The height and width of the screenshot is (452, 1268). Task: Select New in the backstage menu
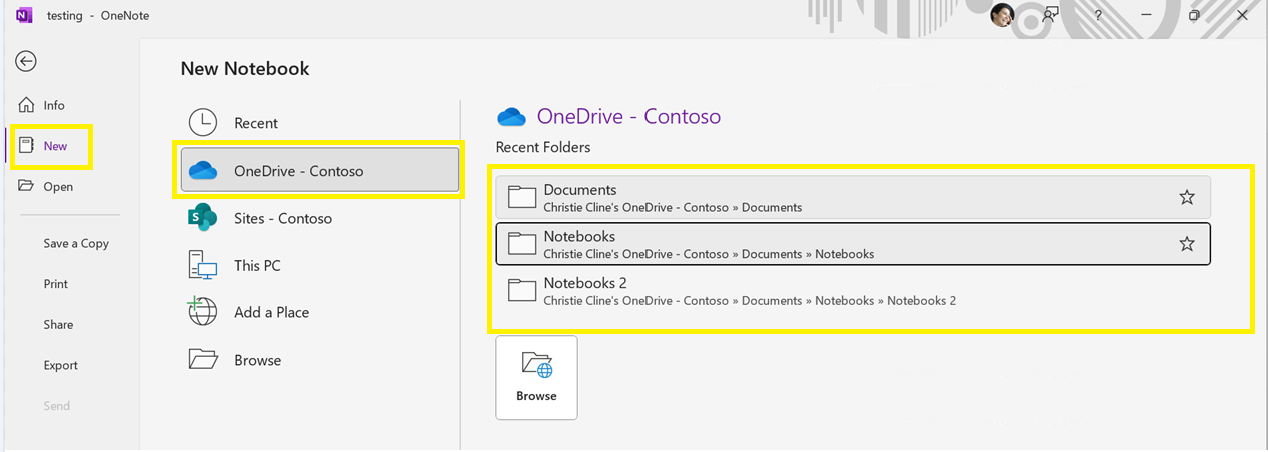pos(55,146)
